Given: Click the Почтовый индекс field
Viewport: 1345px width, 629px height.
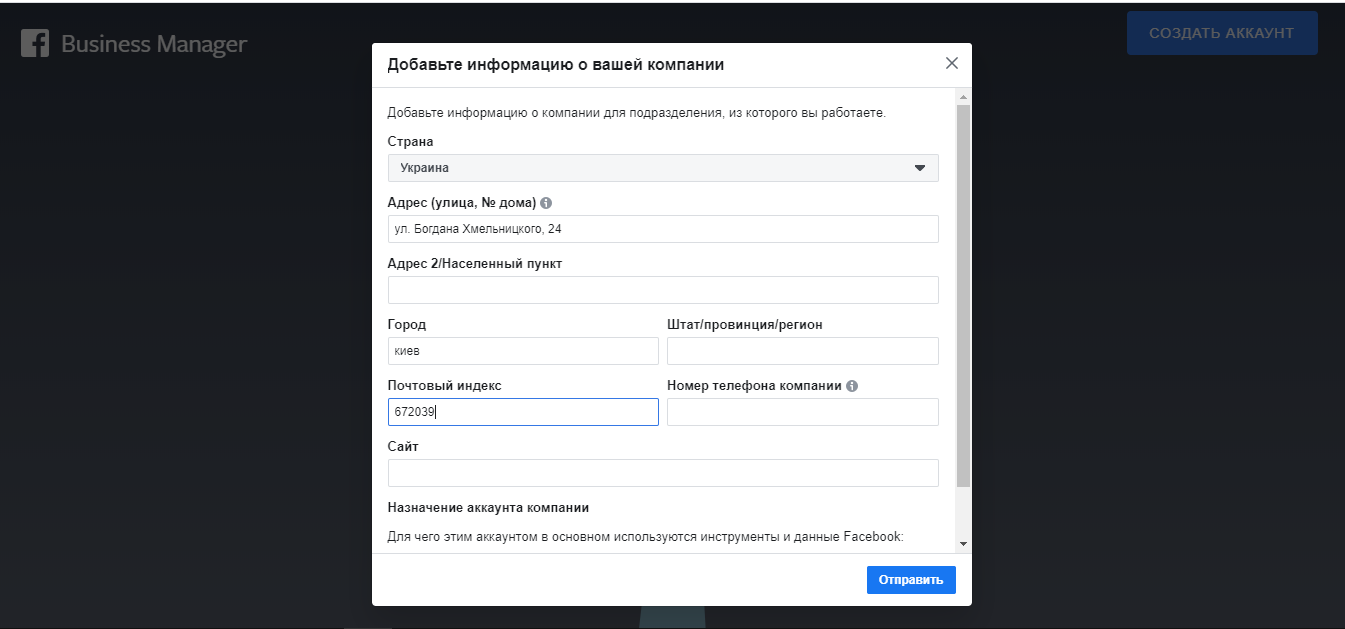Looking at the screenshot, I should [x=522, y=412].
